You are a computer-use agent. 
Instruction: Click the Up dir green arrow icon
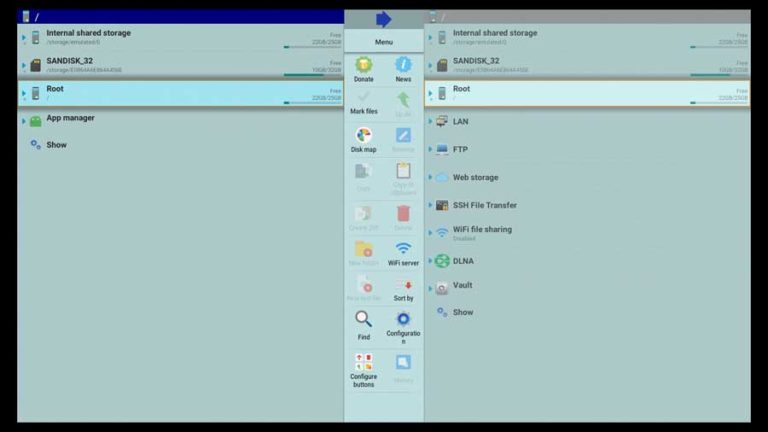point(403,99)
